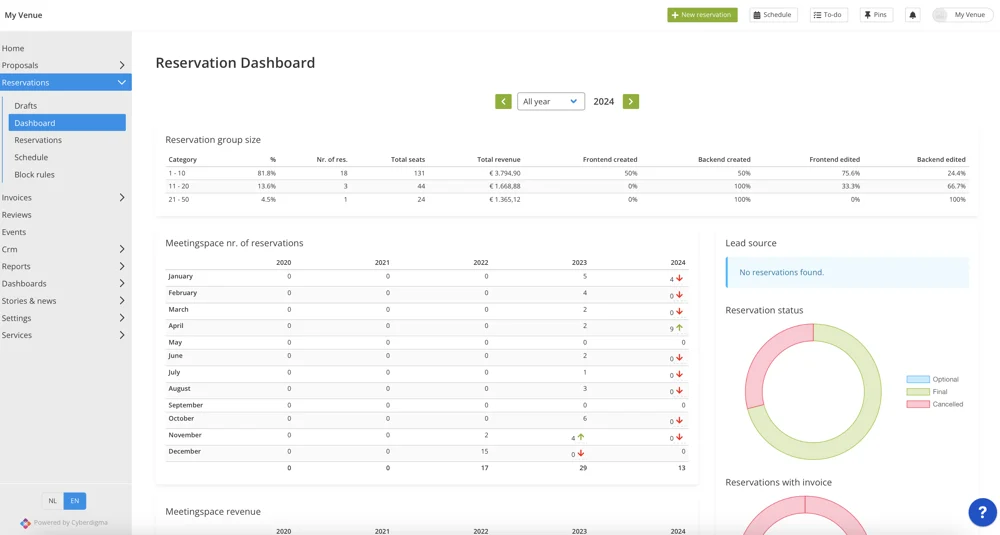
Task: Click the red down arrow in August 2024
Action: (679, 391)
